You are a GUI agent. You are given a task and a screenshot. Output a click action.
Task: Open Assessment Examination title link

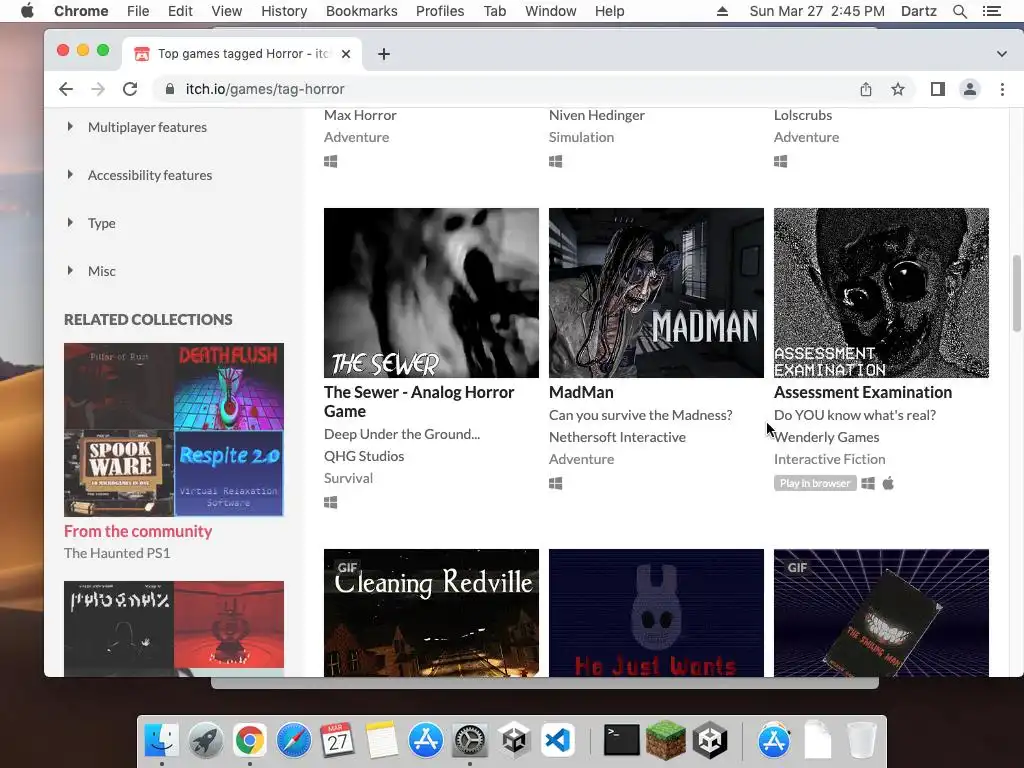pyautogui.click(x=863, y=392)
